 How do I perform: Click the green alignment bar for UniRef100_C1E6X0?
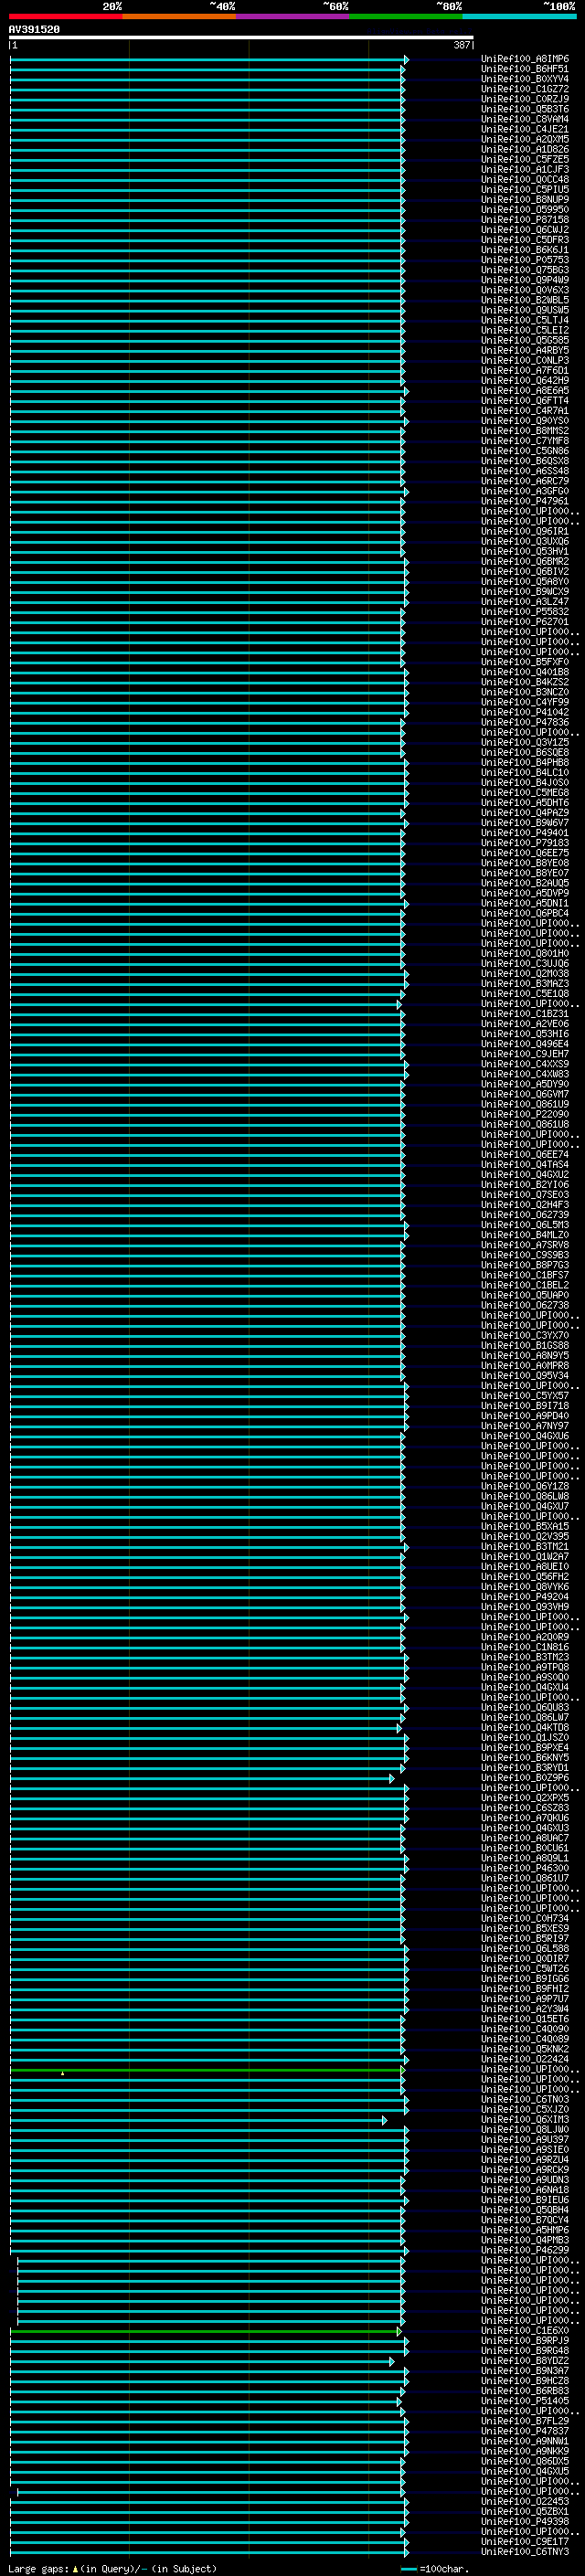[x=205, y=2330]
